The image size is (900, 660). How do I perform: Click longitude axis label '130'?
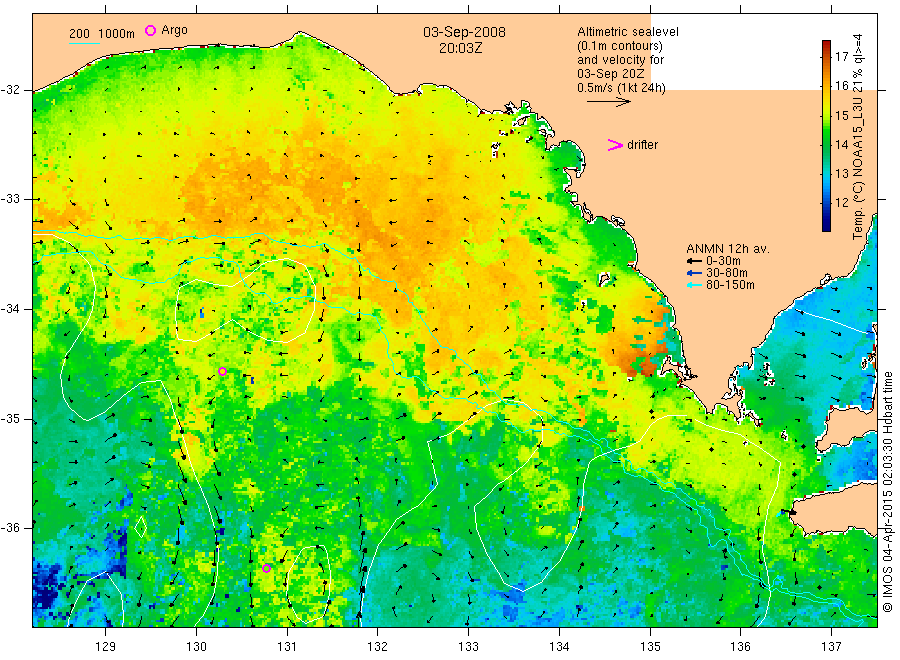[196, 647]
